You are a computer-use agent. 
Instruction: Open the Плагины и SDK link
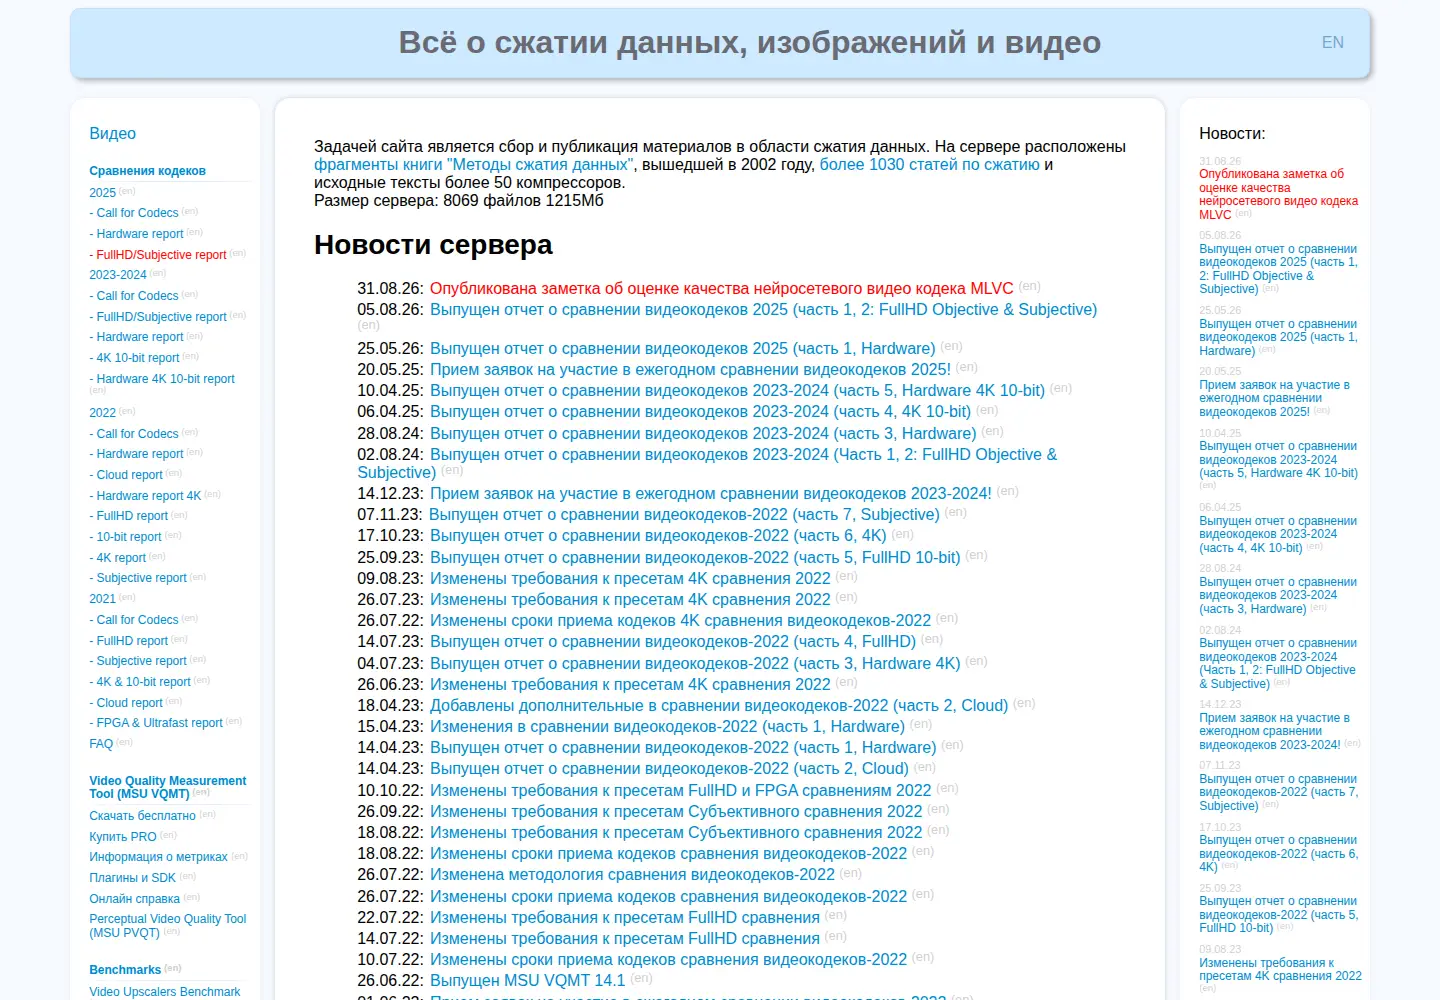pos(132,878)
